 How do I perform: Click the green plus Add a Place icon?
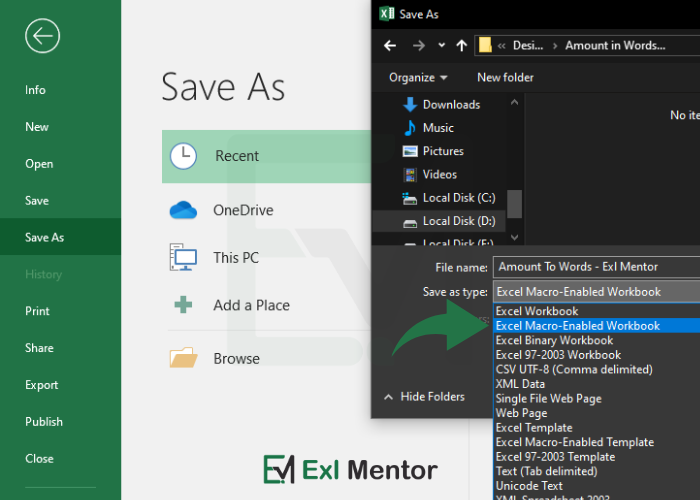[x=183, y=305]
